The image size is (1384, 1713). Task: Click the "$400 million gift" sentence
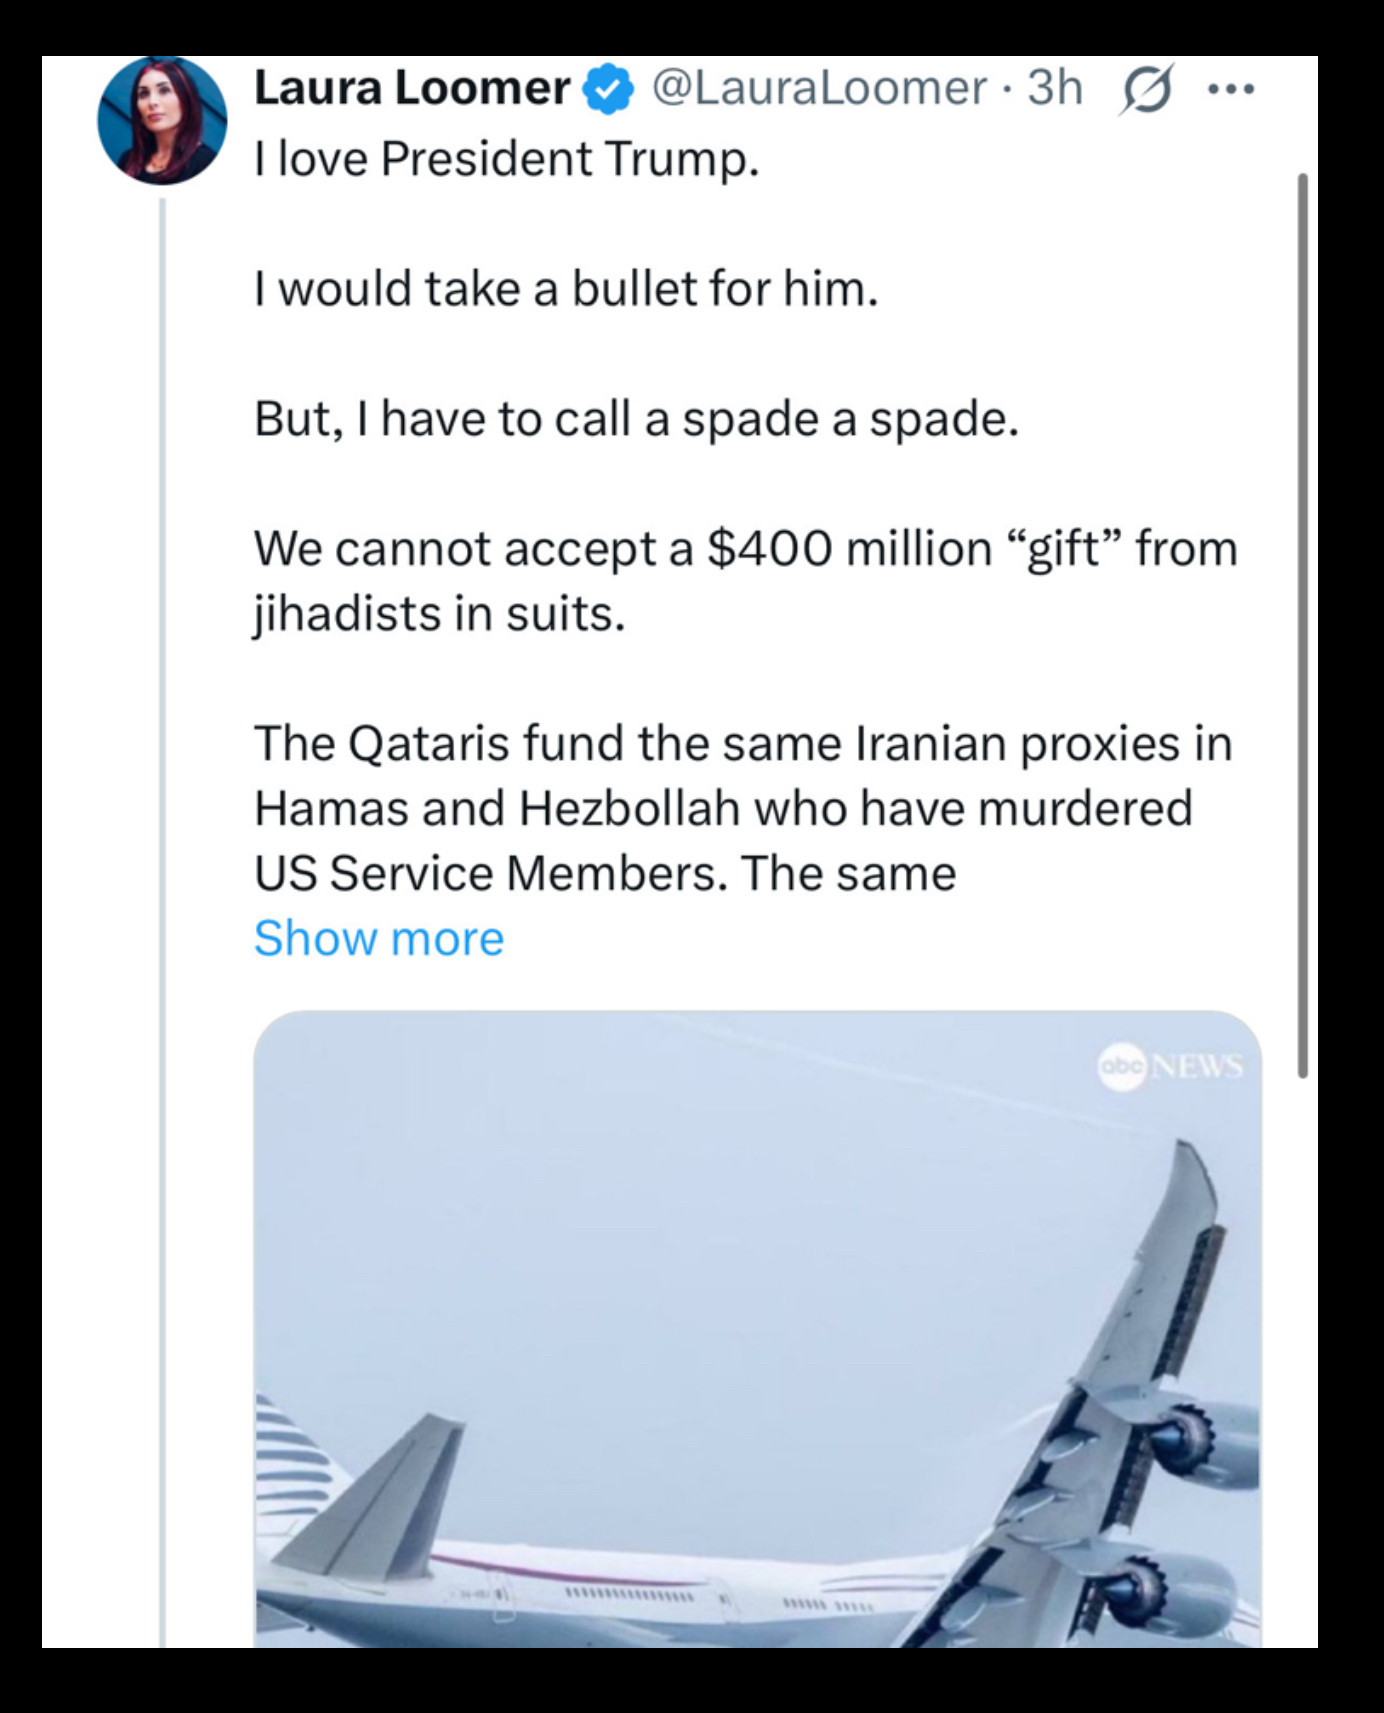(746, 581)
